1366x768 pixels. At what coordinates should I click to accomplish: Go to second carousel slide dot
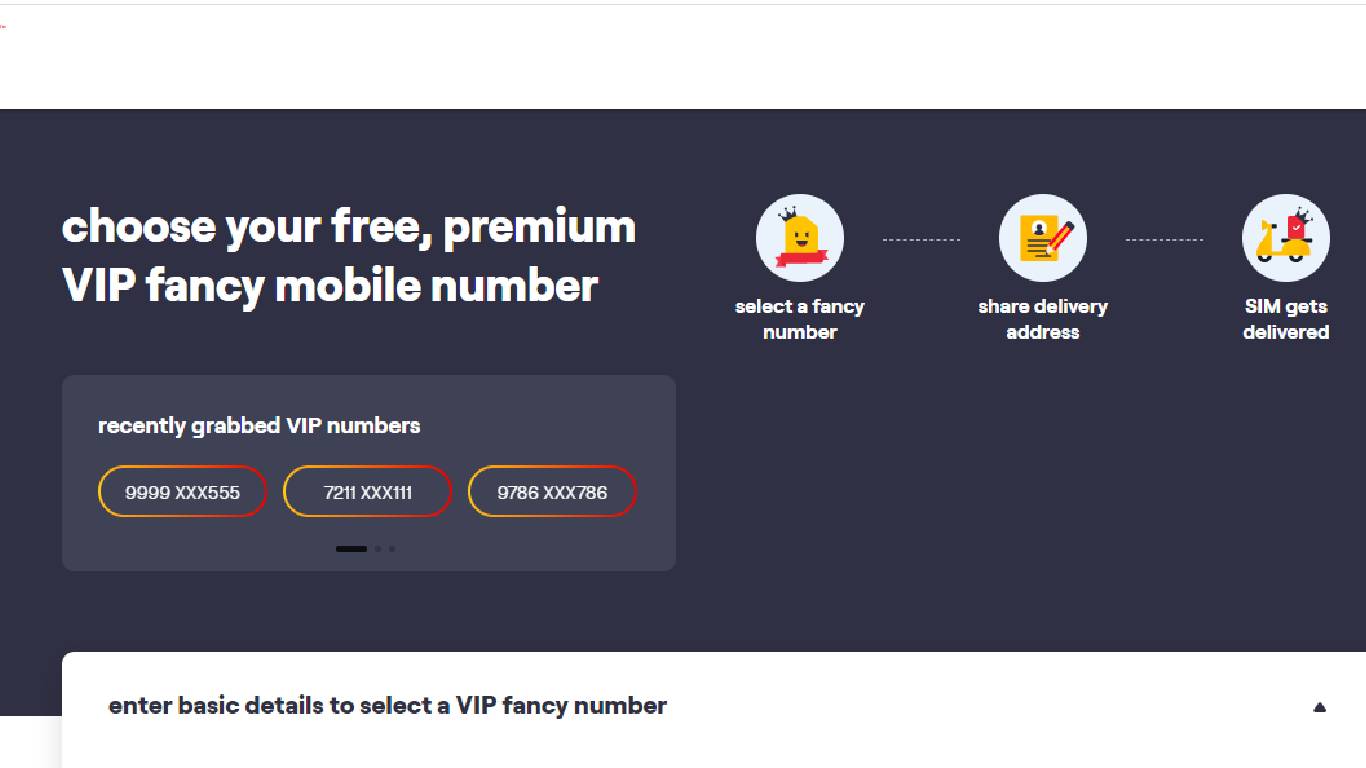[x=378, y=549]
